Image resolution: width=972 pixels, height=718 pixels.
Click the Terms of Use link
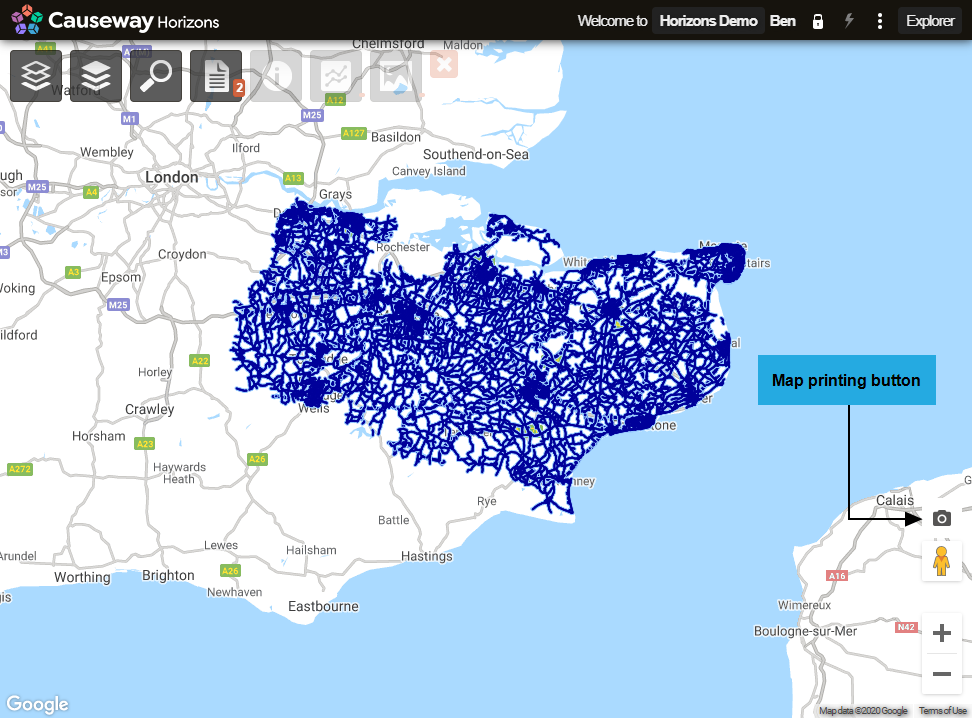pyautogui.click(x=942, y=711)
